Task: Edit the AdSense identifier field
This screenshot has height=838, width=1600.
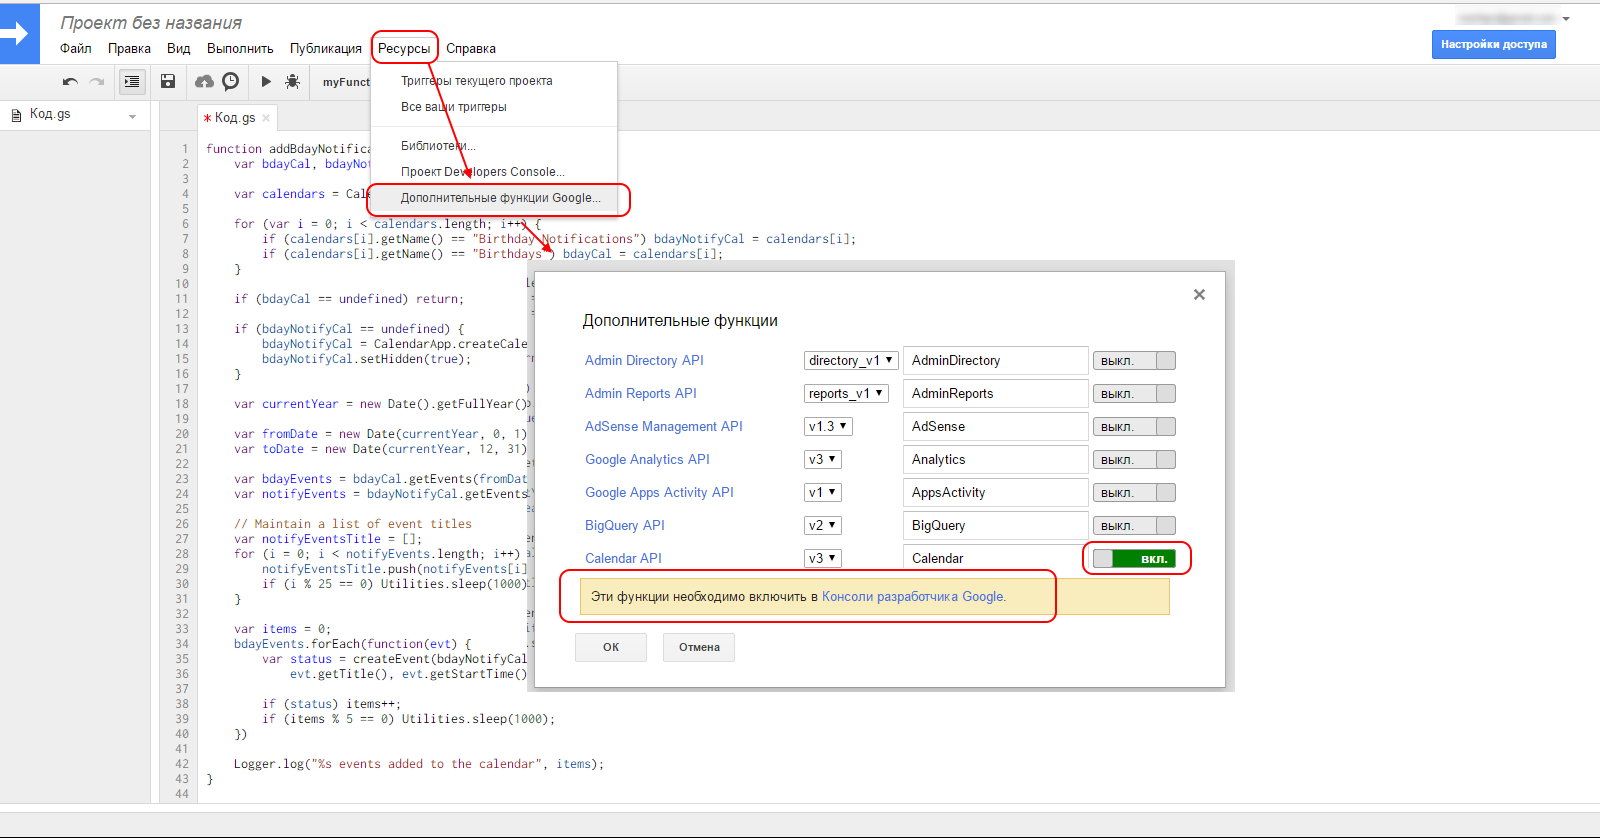Action: [x=995, y=426]
